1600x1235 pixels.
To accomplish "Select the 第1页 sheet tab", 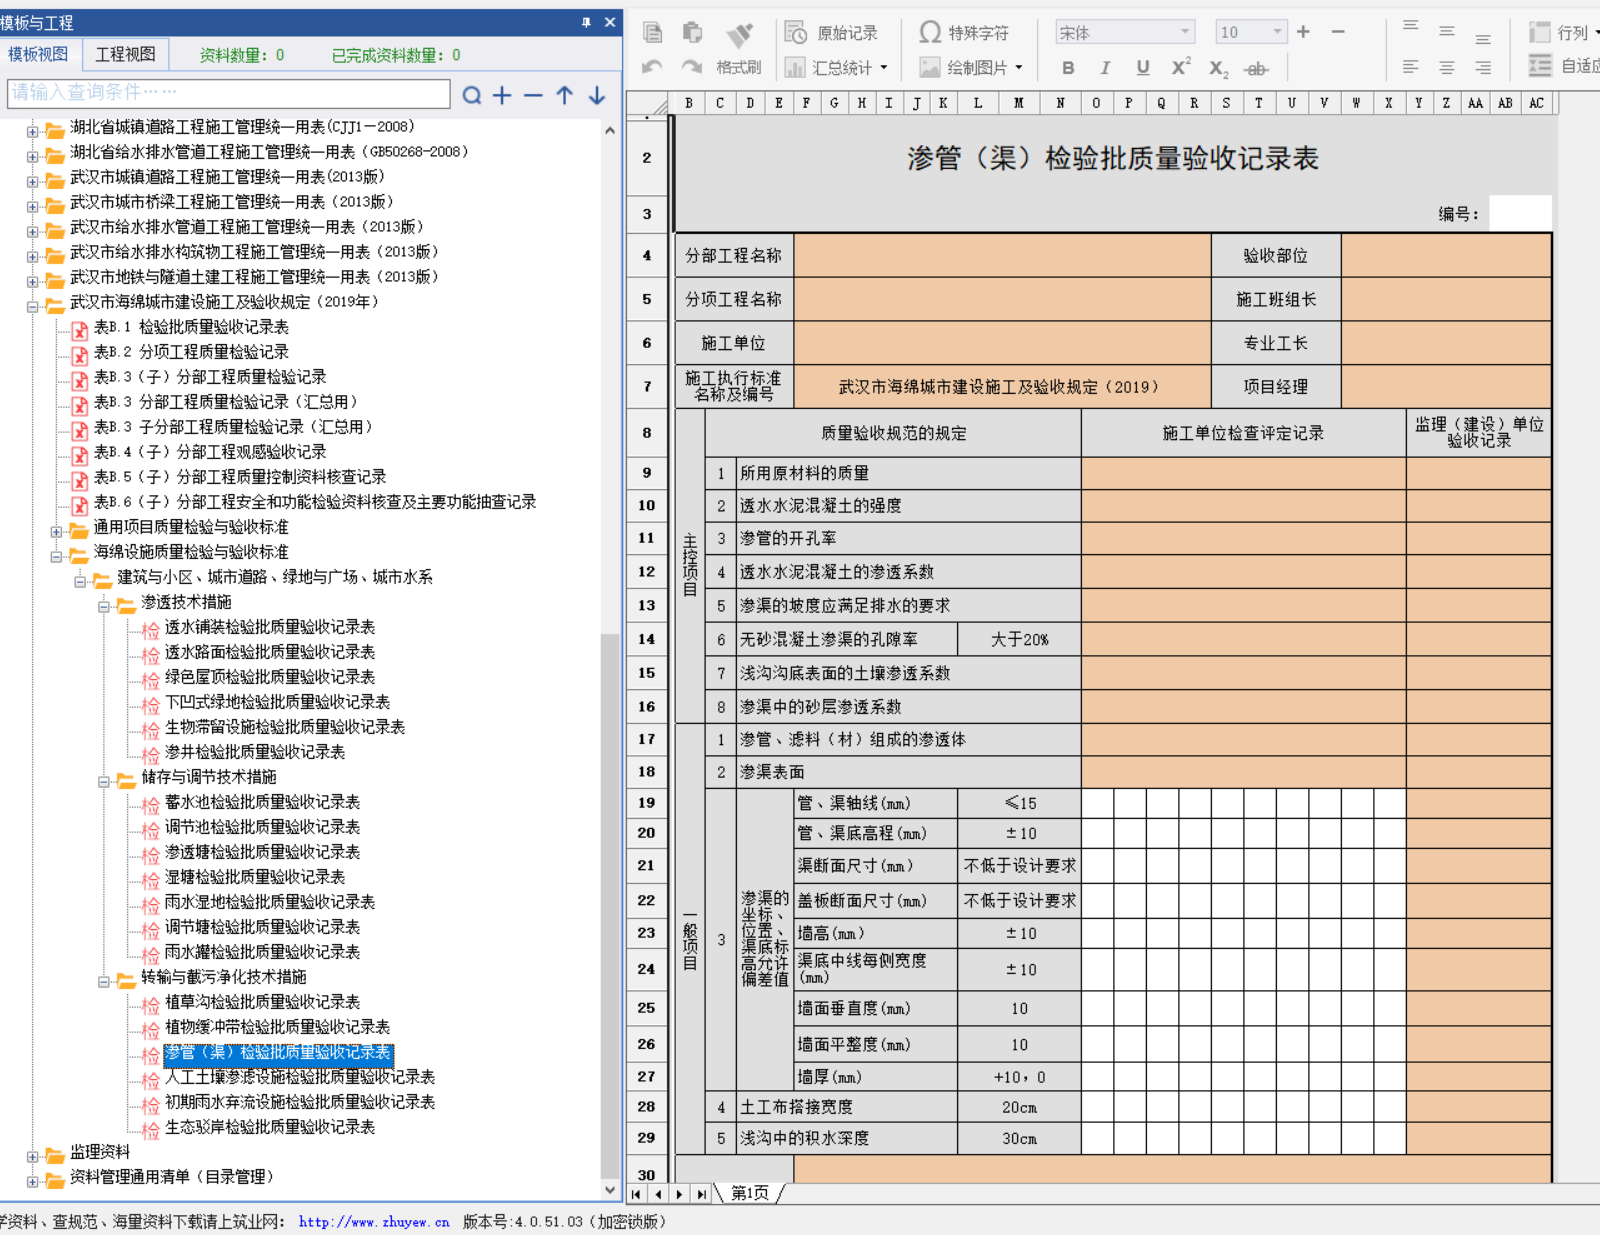I will (750, 1193).
